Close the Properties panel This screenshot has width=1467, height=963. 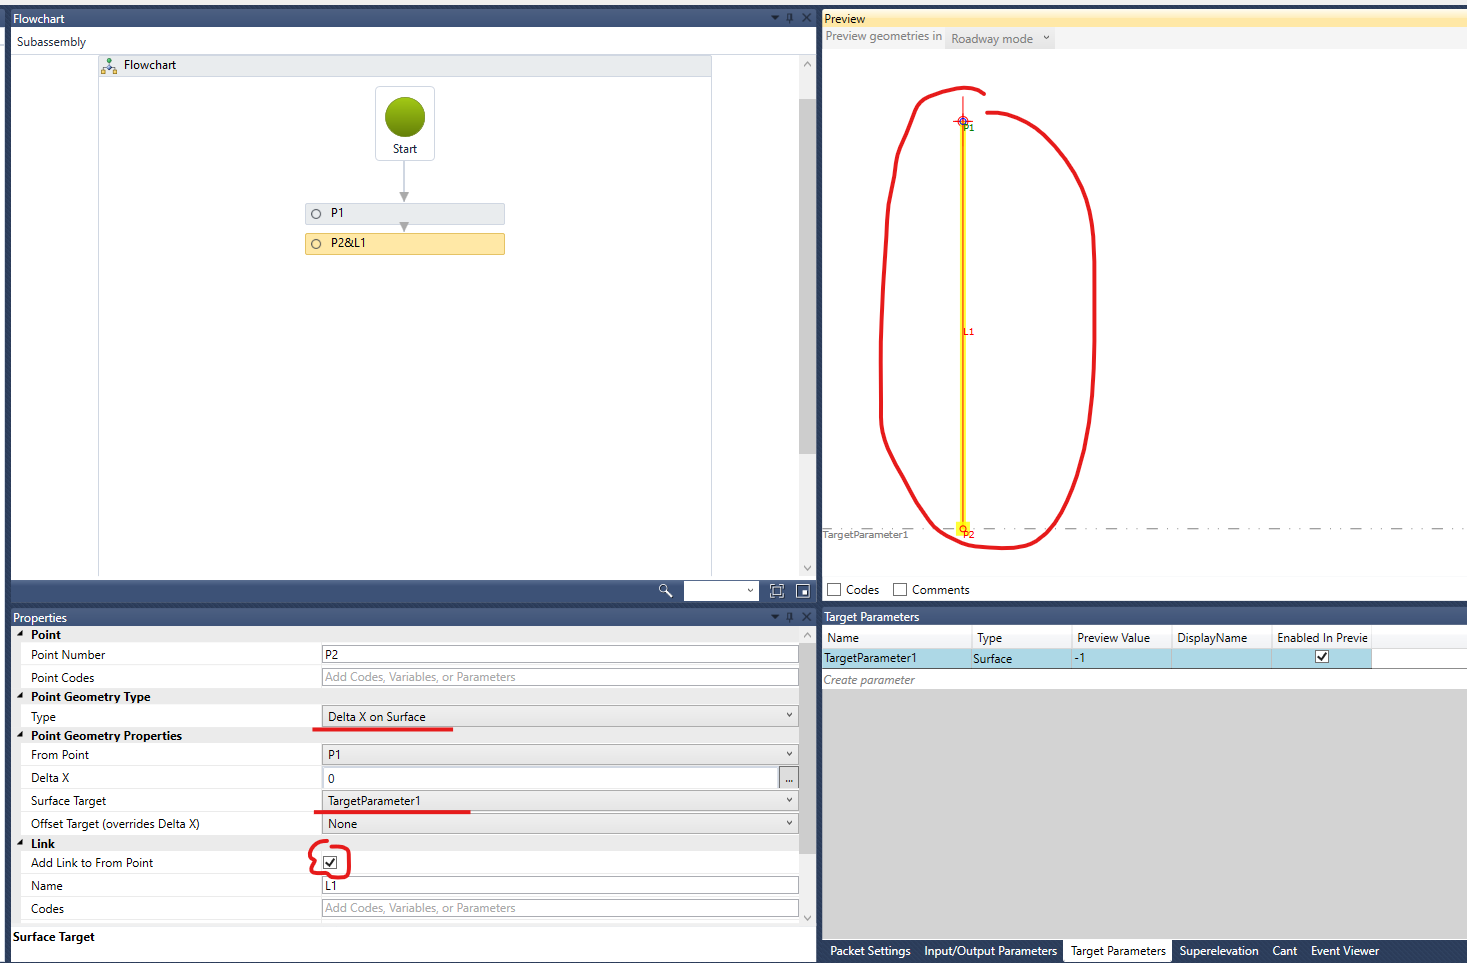coord(807,617)
